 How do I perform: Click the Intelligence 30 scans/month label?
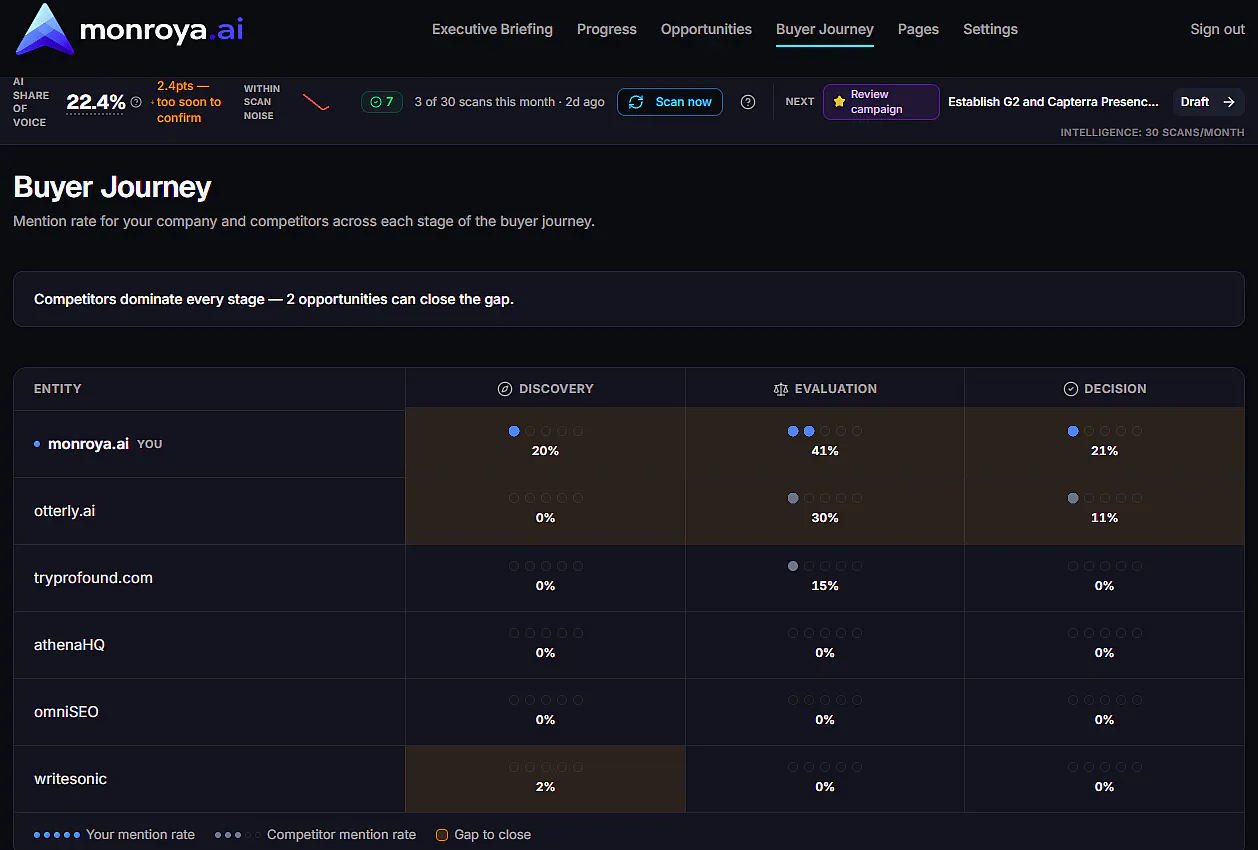pyautogui.click(x=1152, y=132)
